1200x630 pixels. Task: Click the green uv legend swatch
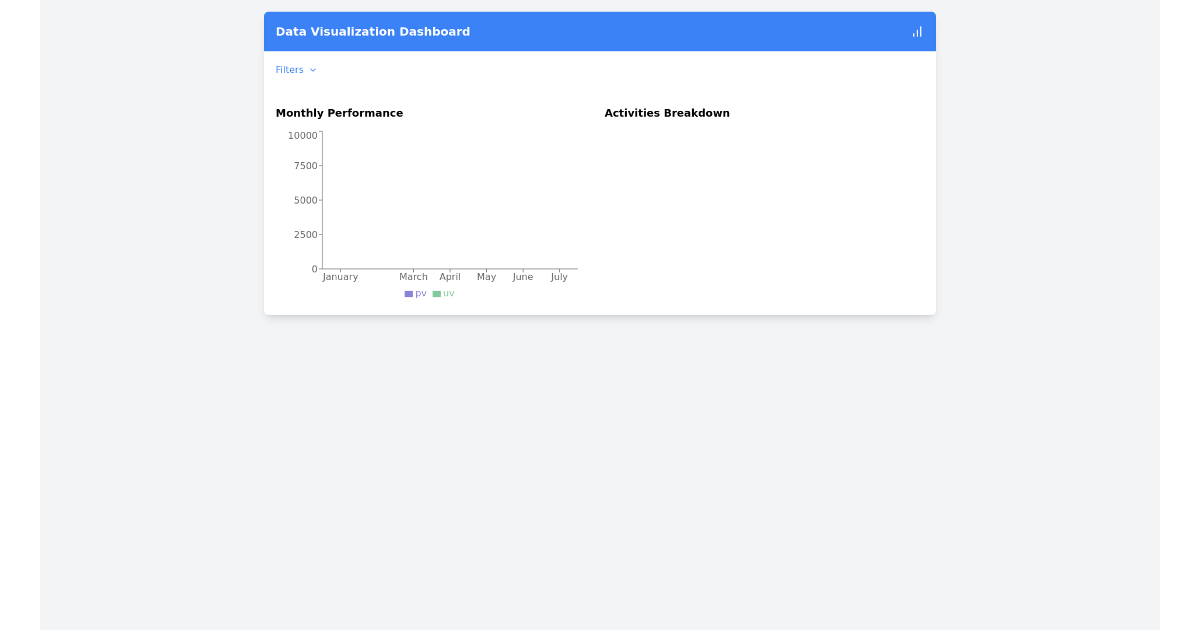click(437, 294)
